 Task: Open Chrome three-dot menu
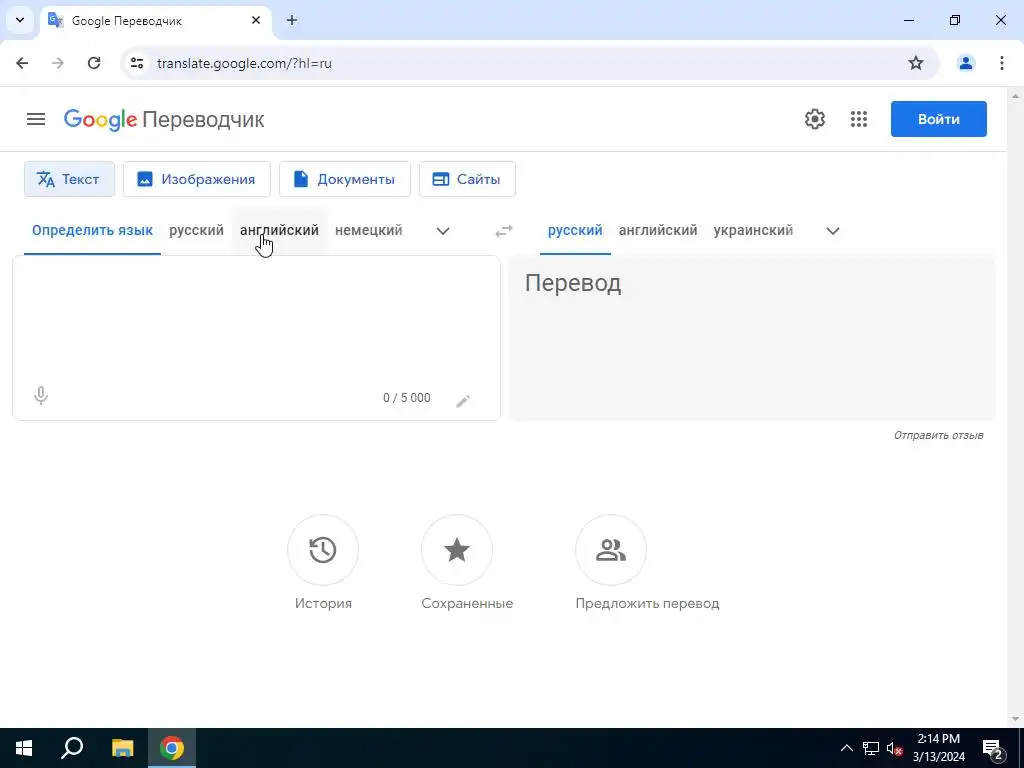pyautogui.click(x=1001, y=63)
